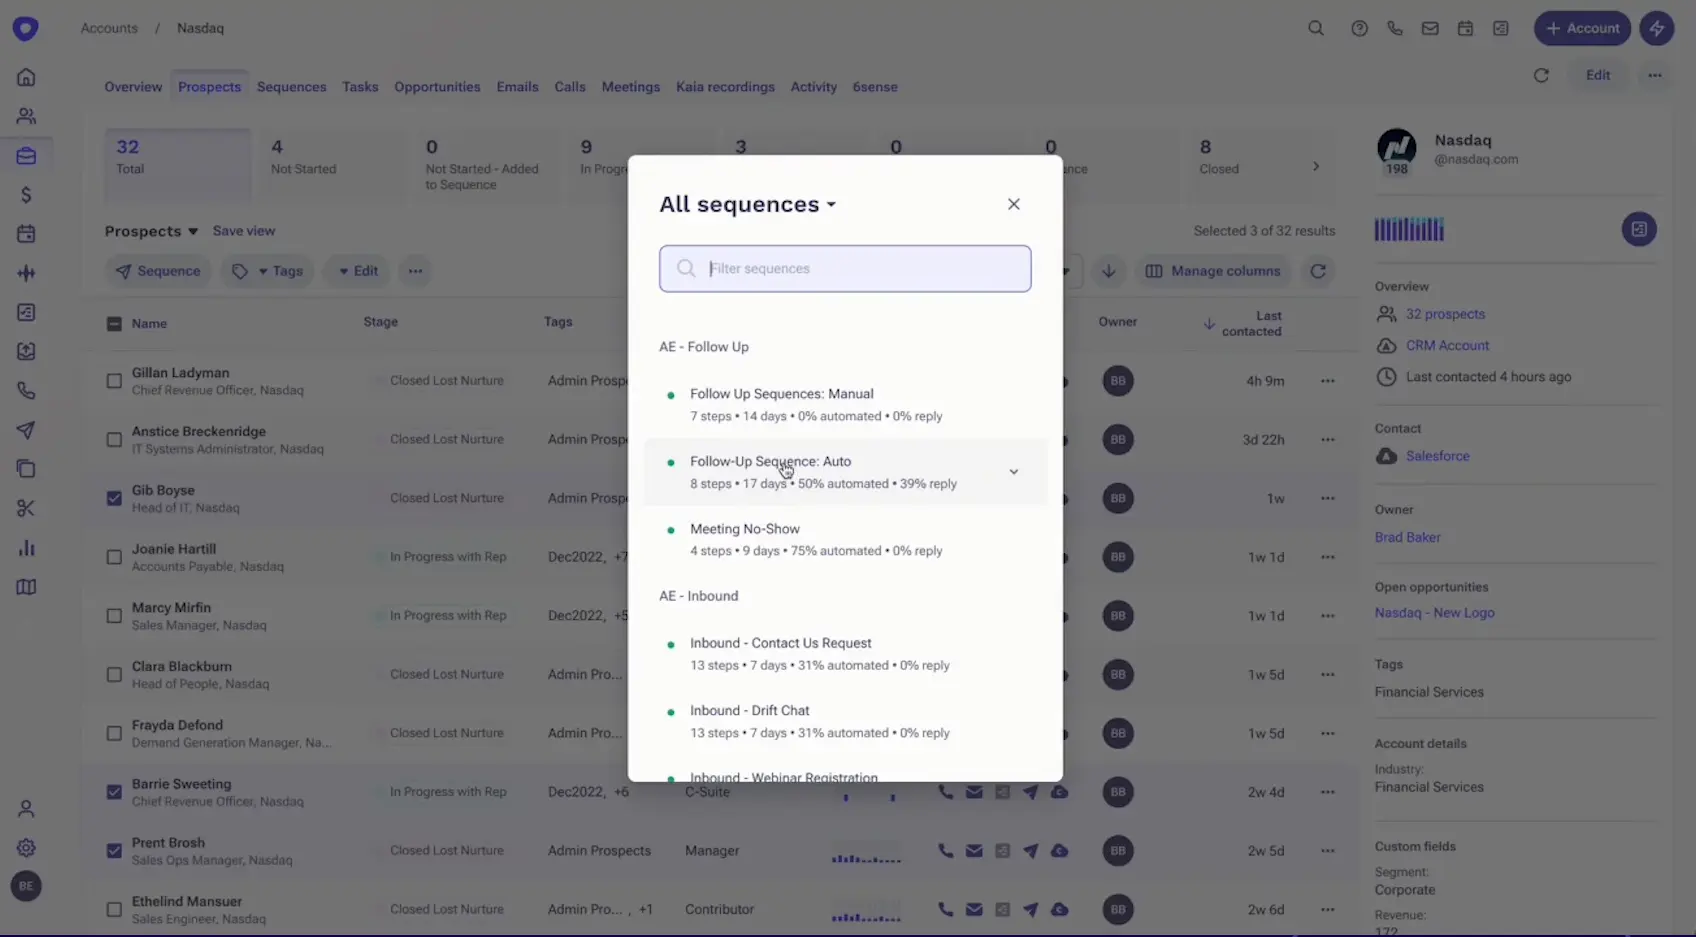Click the email envelope icon in top bar

pyautogui.click(x=1430, y=28)
